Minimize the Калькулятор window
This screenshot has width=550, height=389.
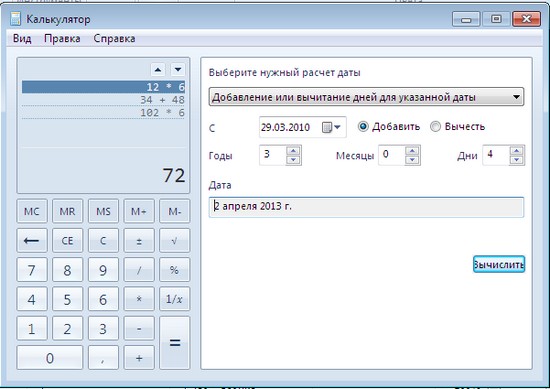(466, 19)
